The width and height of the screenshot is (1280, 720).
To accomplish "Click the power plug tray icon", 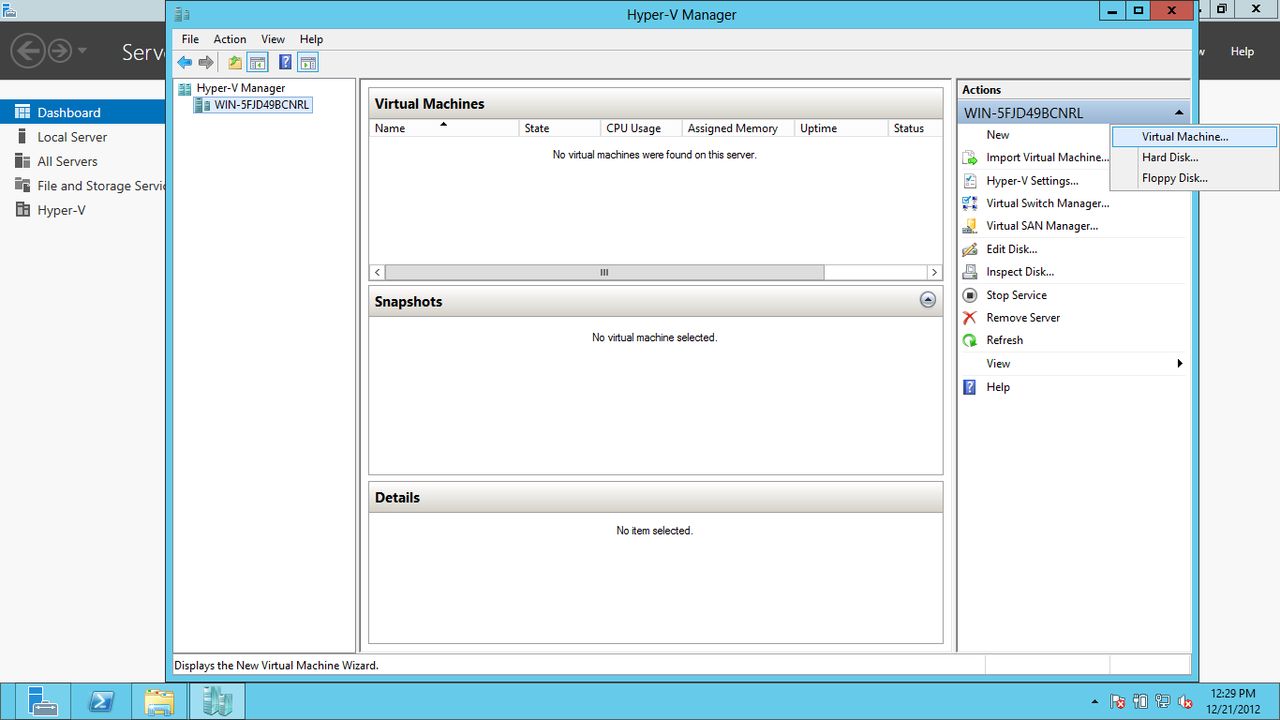I will (x=1141, y=702).
